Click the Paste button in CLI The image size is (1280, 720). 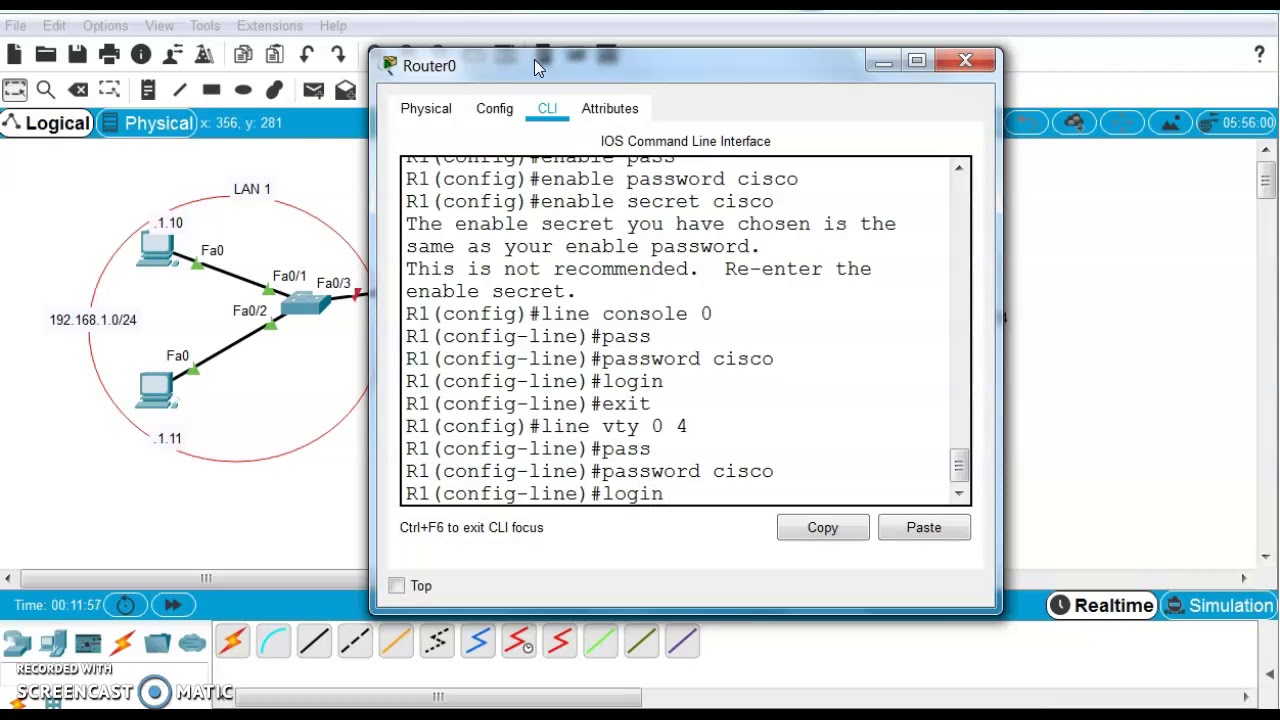924,528
